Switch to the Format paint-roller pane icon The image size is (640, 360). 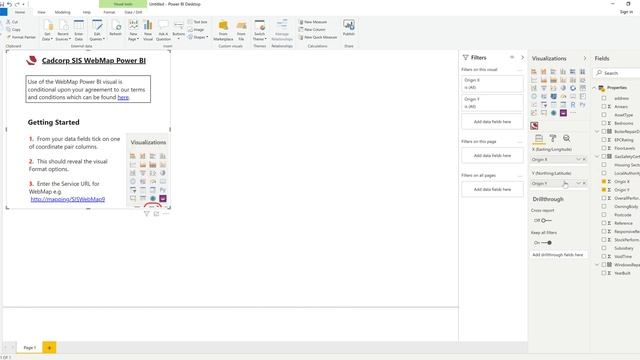[x=553, y=138]
